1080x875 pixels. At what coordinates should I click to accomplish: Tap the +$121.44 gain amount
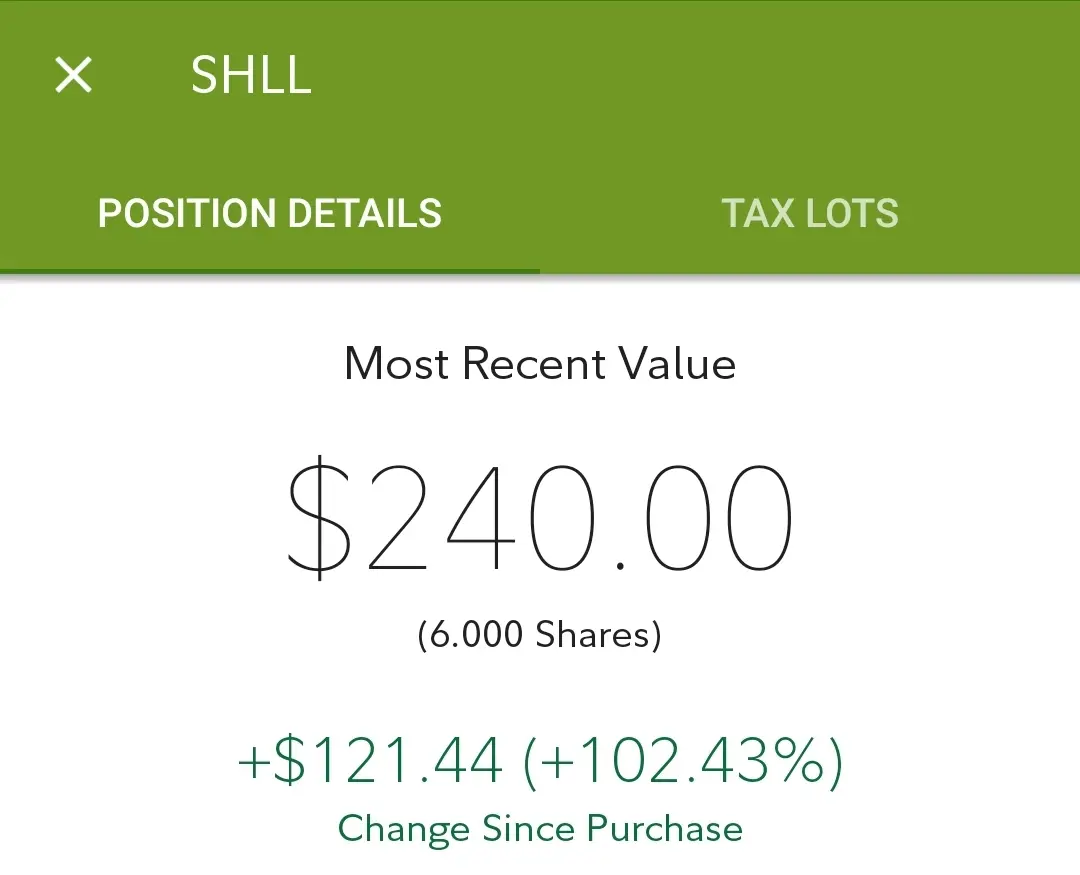[x=370, y=761]
